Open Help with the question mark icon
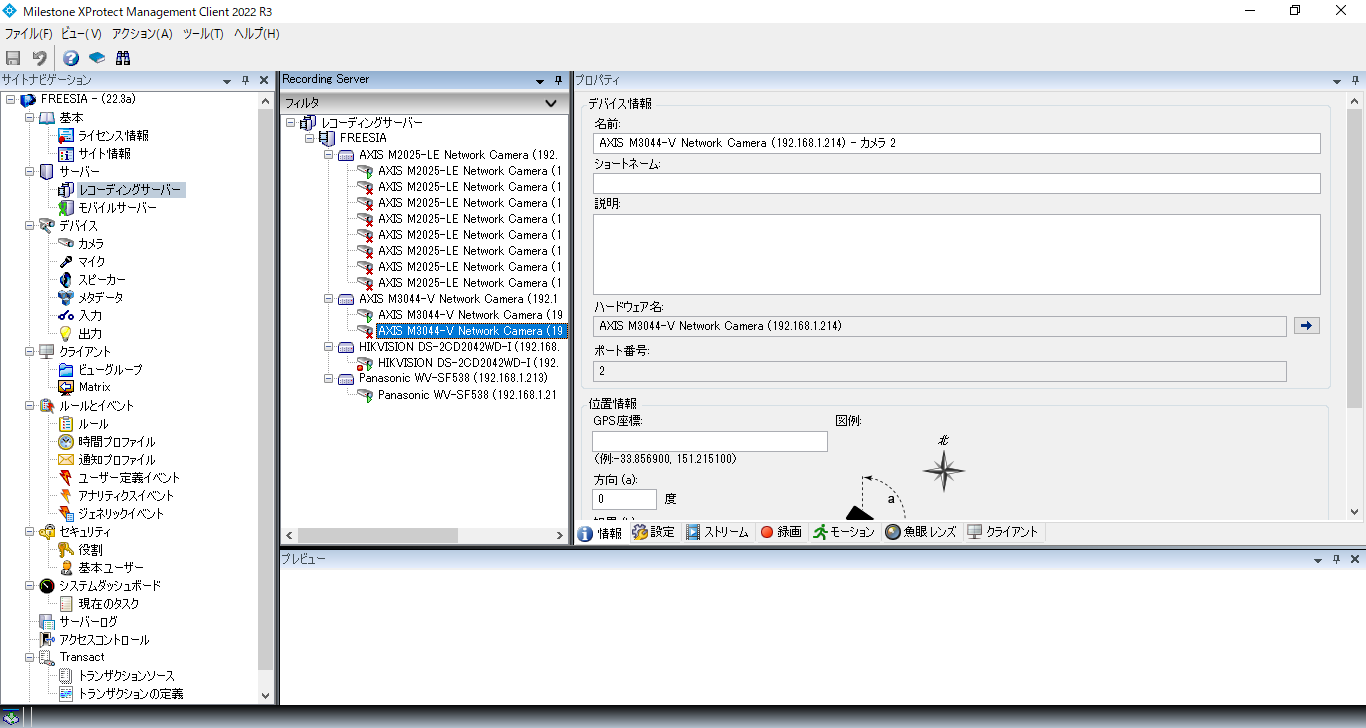The width and height of the screenshot is (1366, 728). (71, 58)
